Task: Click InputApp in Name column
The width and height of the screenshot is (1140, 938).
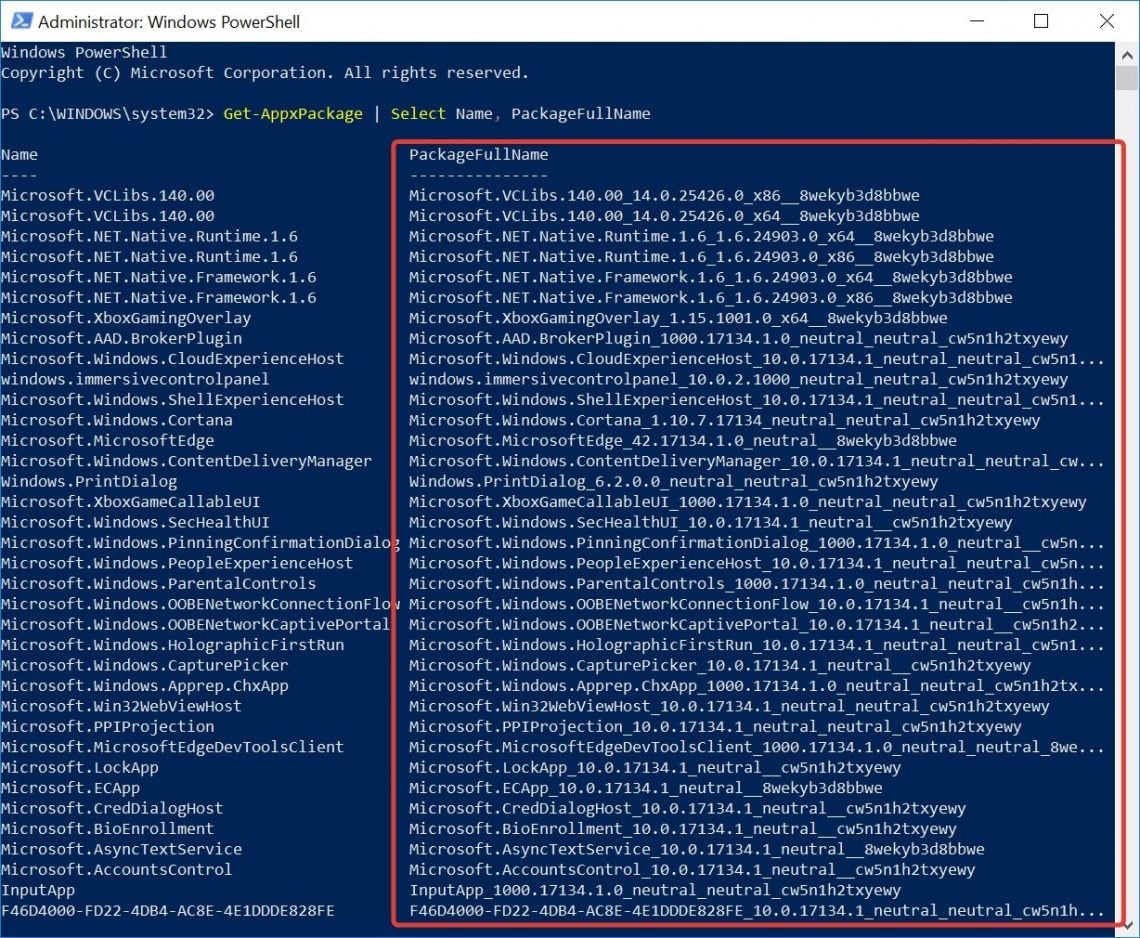Action: [x=38, y=888]
